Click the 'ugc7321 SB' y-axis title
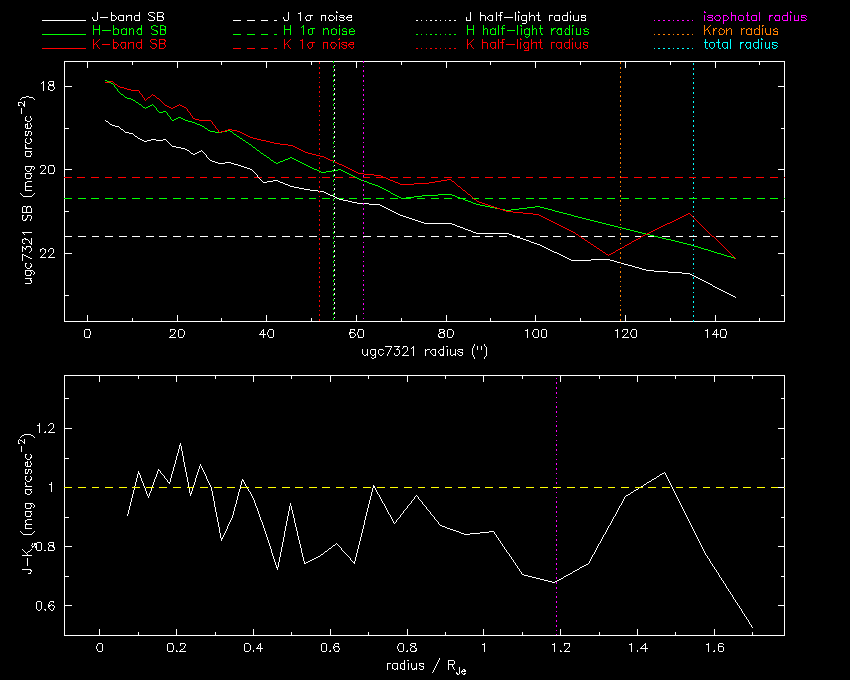Screen dimensions: 850x680 (28, 191)
